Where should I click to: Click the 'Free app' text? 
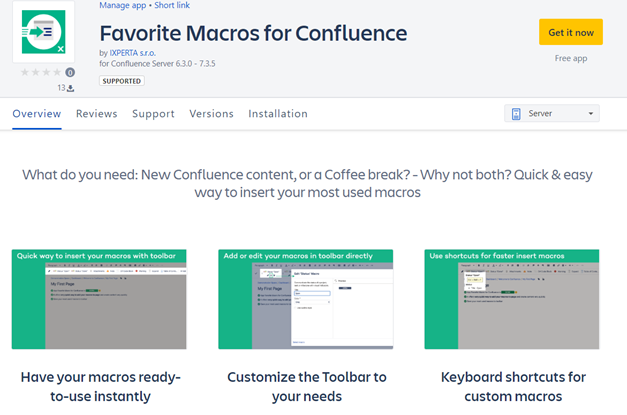coord(571,58)
